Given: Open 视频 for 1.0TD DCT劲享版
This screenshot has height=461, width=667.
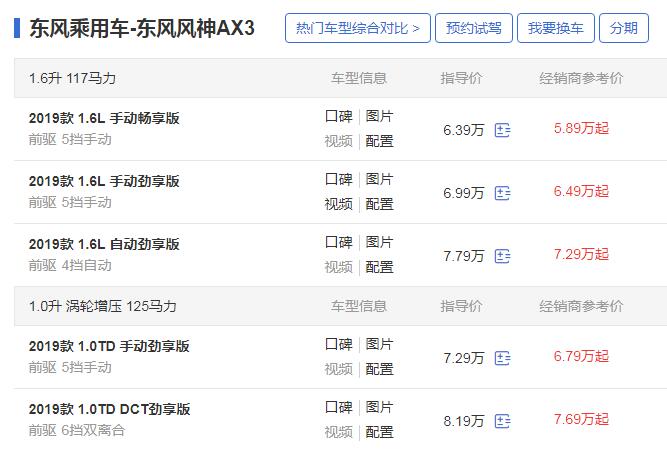Looking at the screenshot, I should pyautogui.click(x=339, y=432).
